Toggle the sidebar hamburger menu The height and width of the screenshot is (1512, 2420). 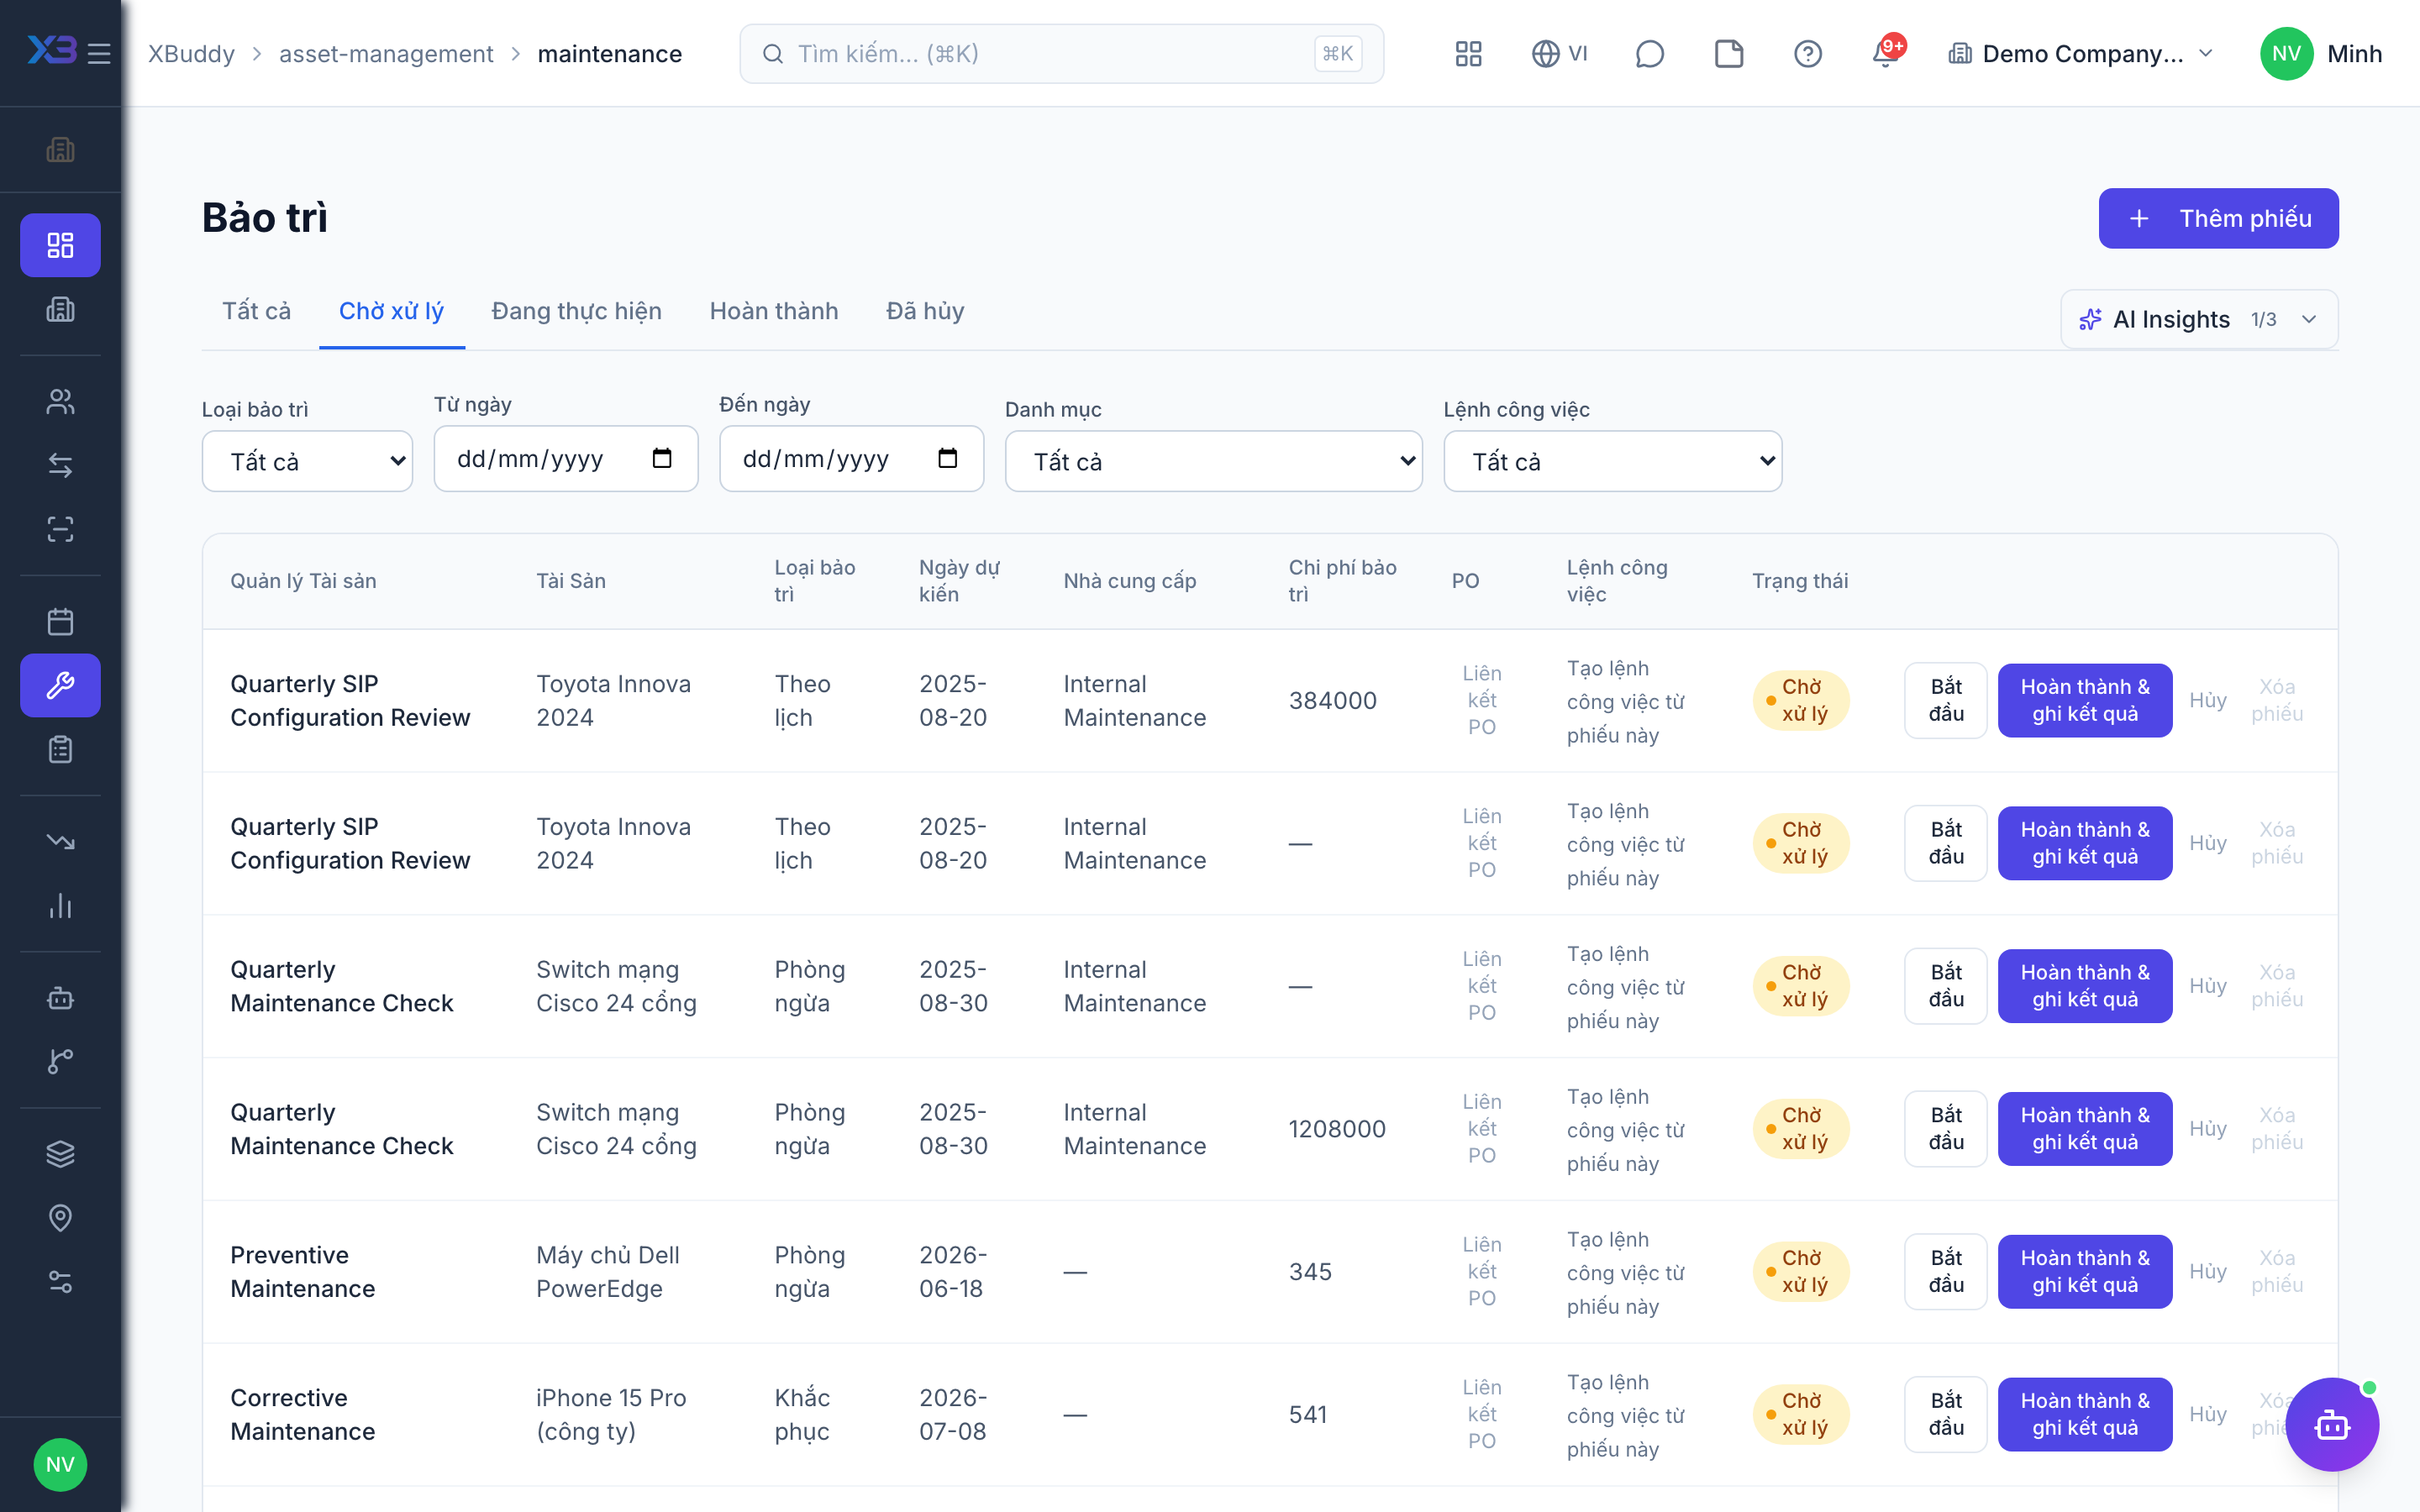click(x=99, y=53)
